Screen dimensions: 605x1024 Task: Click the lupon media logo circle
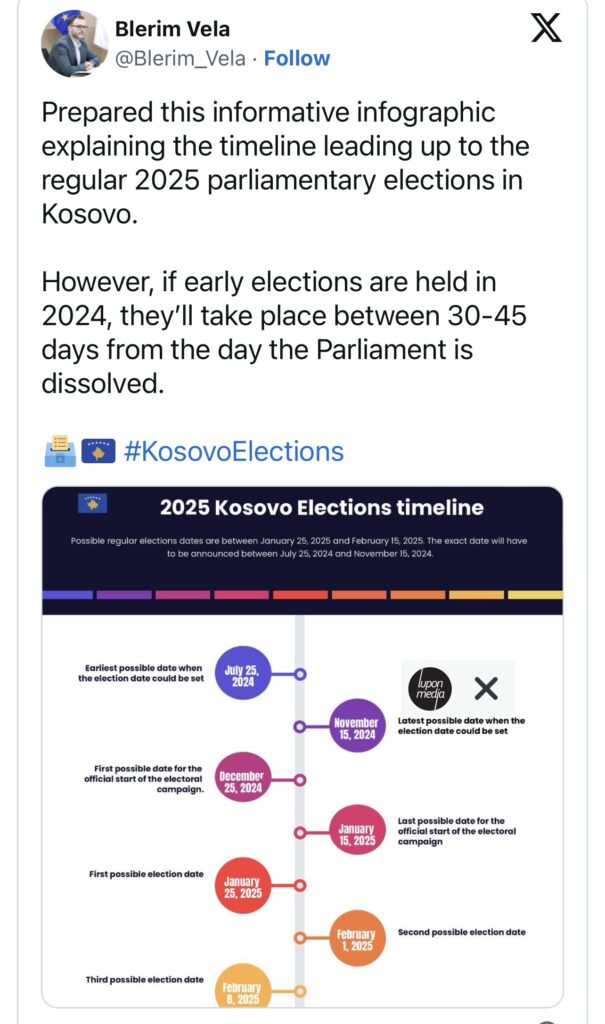pos(431,688)
